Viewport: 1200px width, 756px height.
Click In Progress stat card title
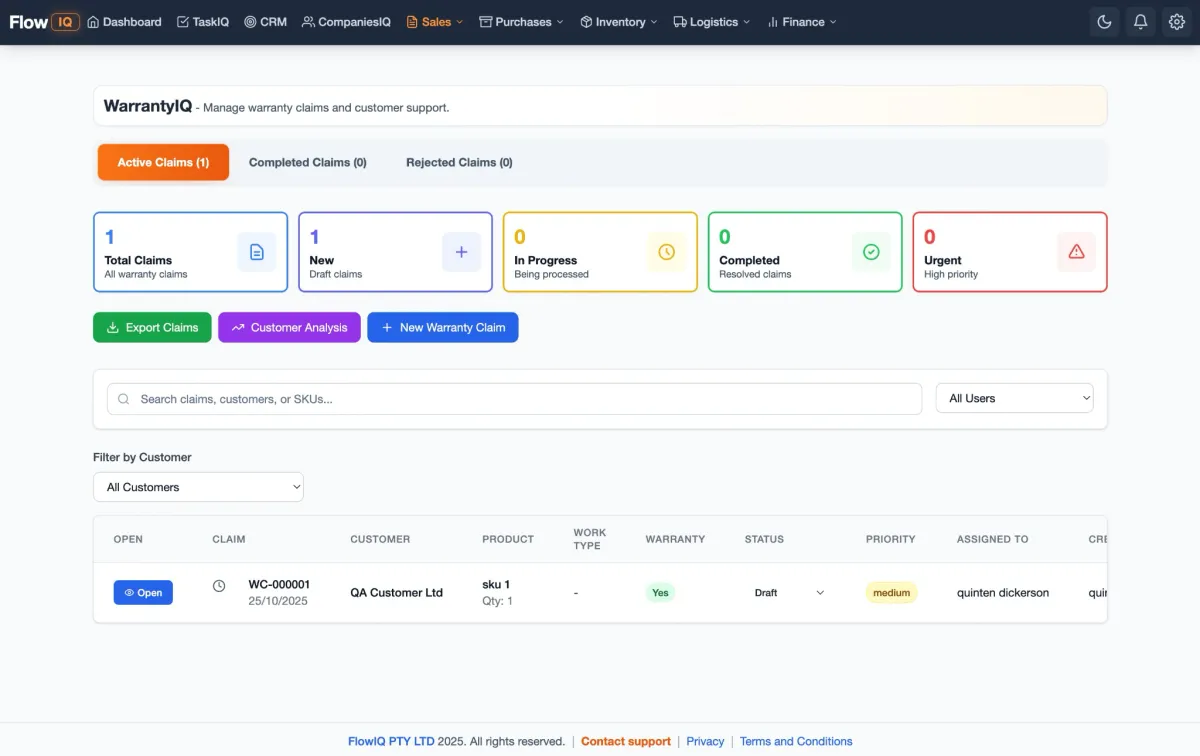point(546,260)
